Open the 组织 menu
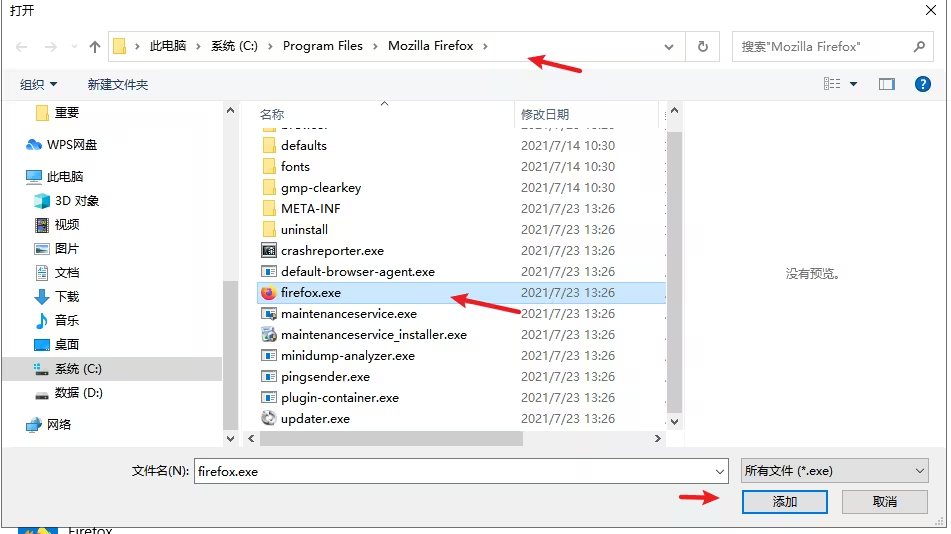The height and width of the screenshot is (534, 951). (x=39, y=85)
